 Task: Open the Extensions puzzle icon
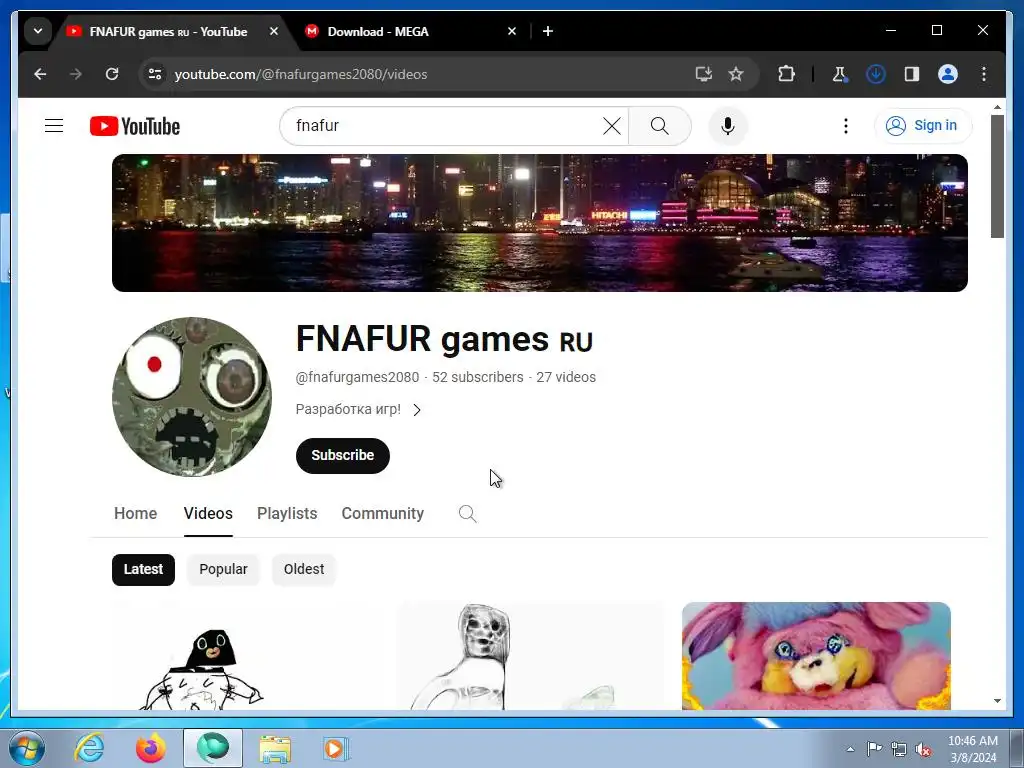(x=786, y=74)
